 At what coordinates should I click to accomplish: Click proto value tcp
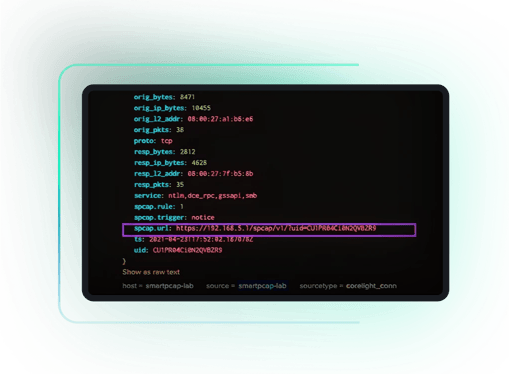(167, 141)
